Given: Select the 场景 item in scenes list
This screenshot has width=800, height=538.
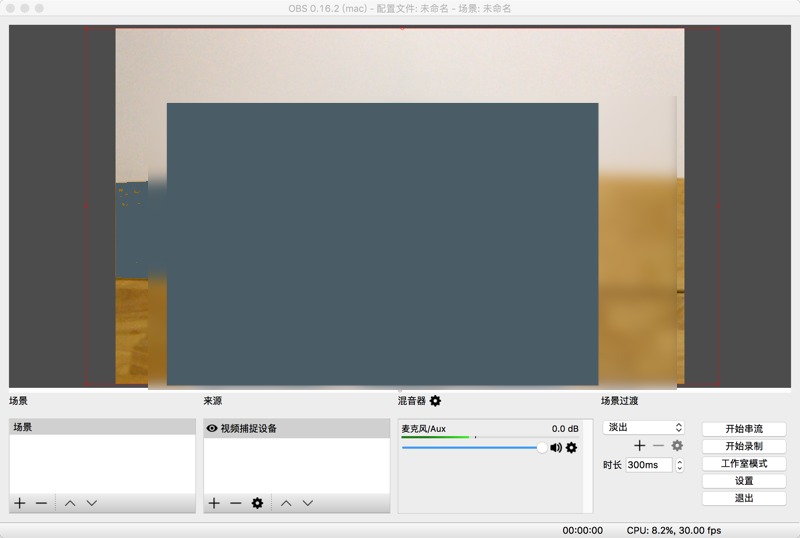Looking at the screenshot, I should (103, 427).
